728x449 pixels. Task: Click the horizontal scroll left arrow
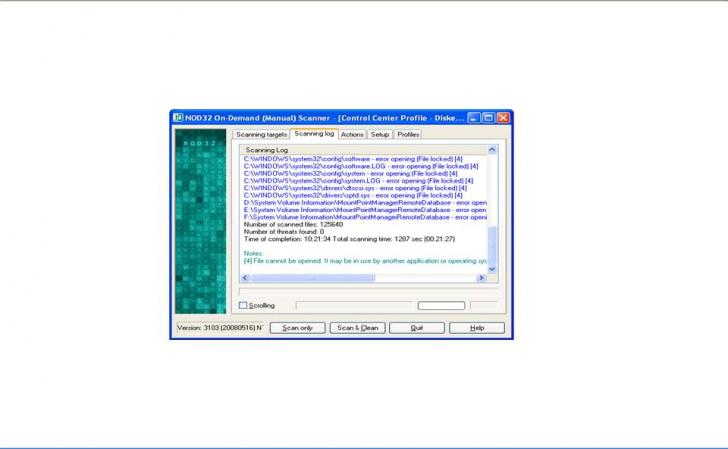tap(245, 278)
